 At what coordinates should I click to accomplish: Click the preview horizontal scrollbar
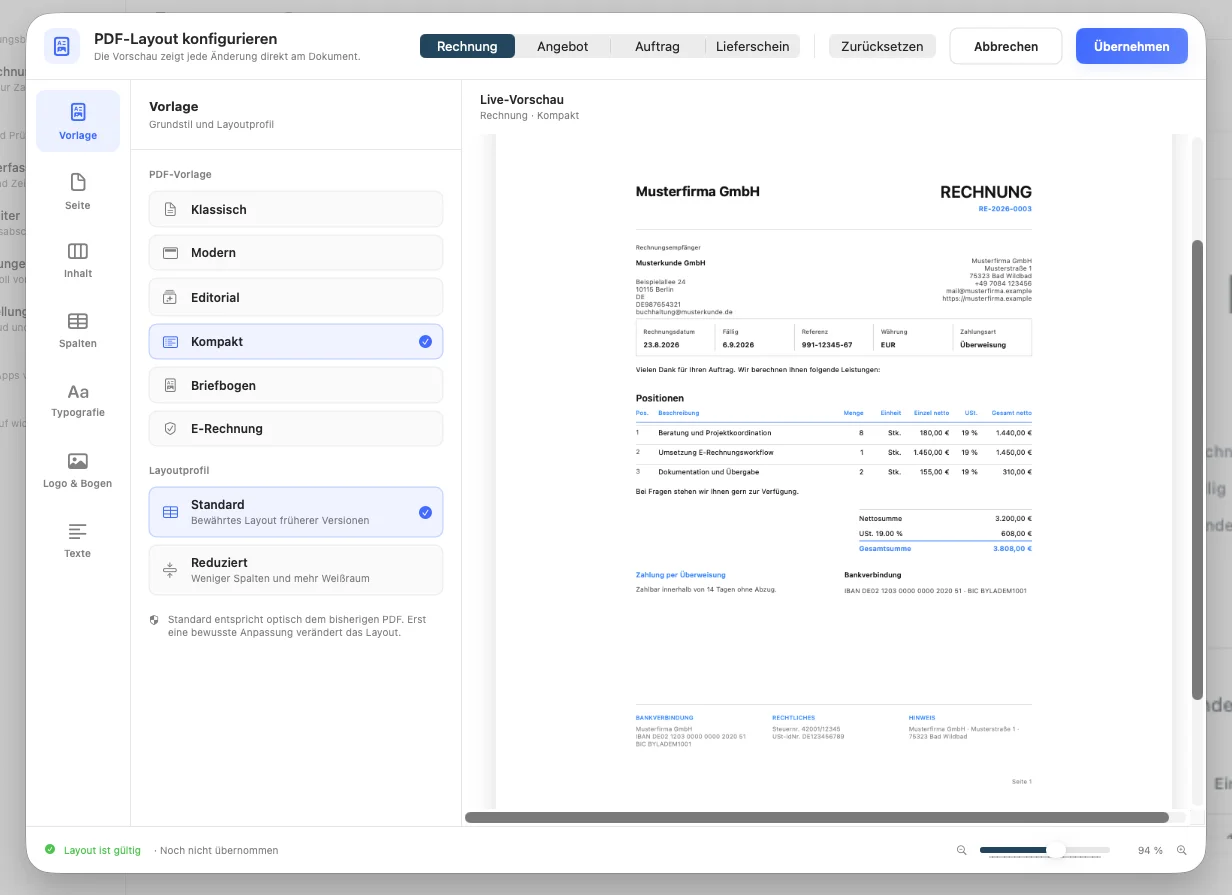coord(817,817)
